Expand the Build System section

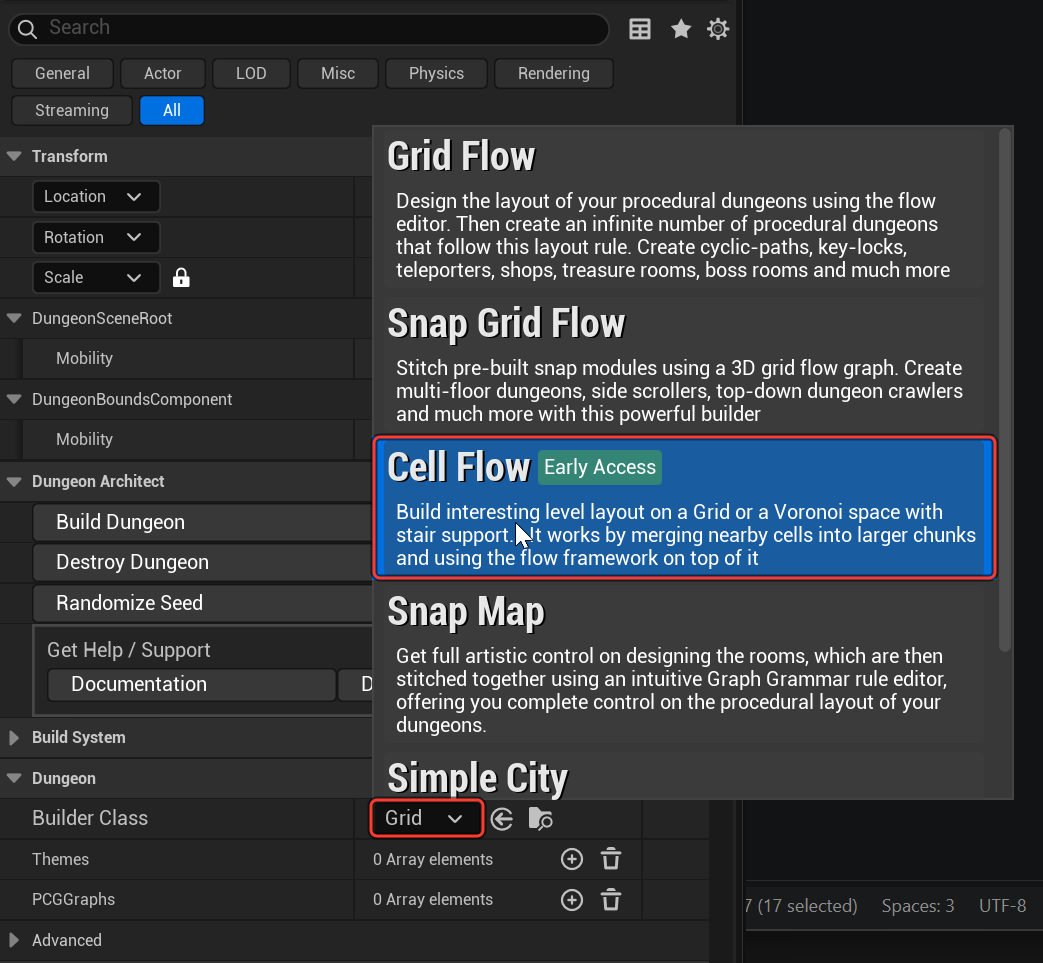(x=14, y=738)
